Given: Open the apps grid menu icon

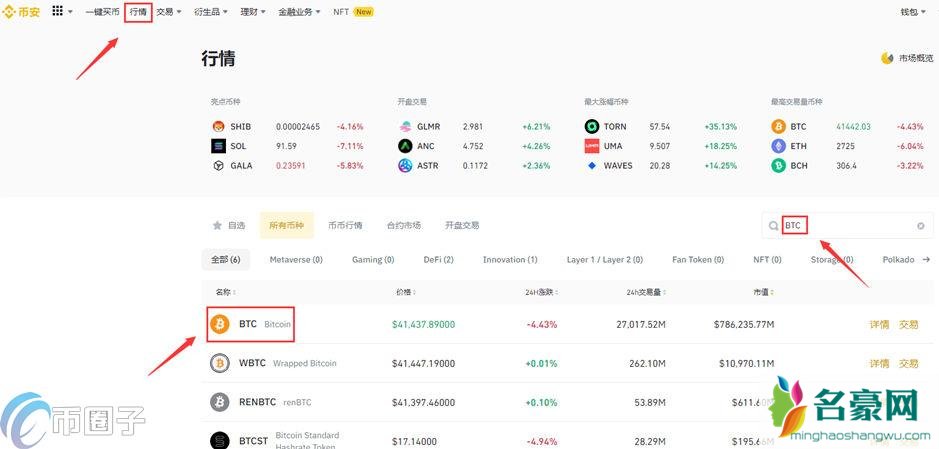Looking at the screenshot, I should tap(57, 11).
